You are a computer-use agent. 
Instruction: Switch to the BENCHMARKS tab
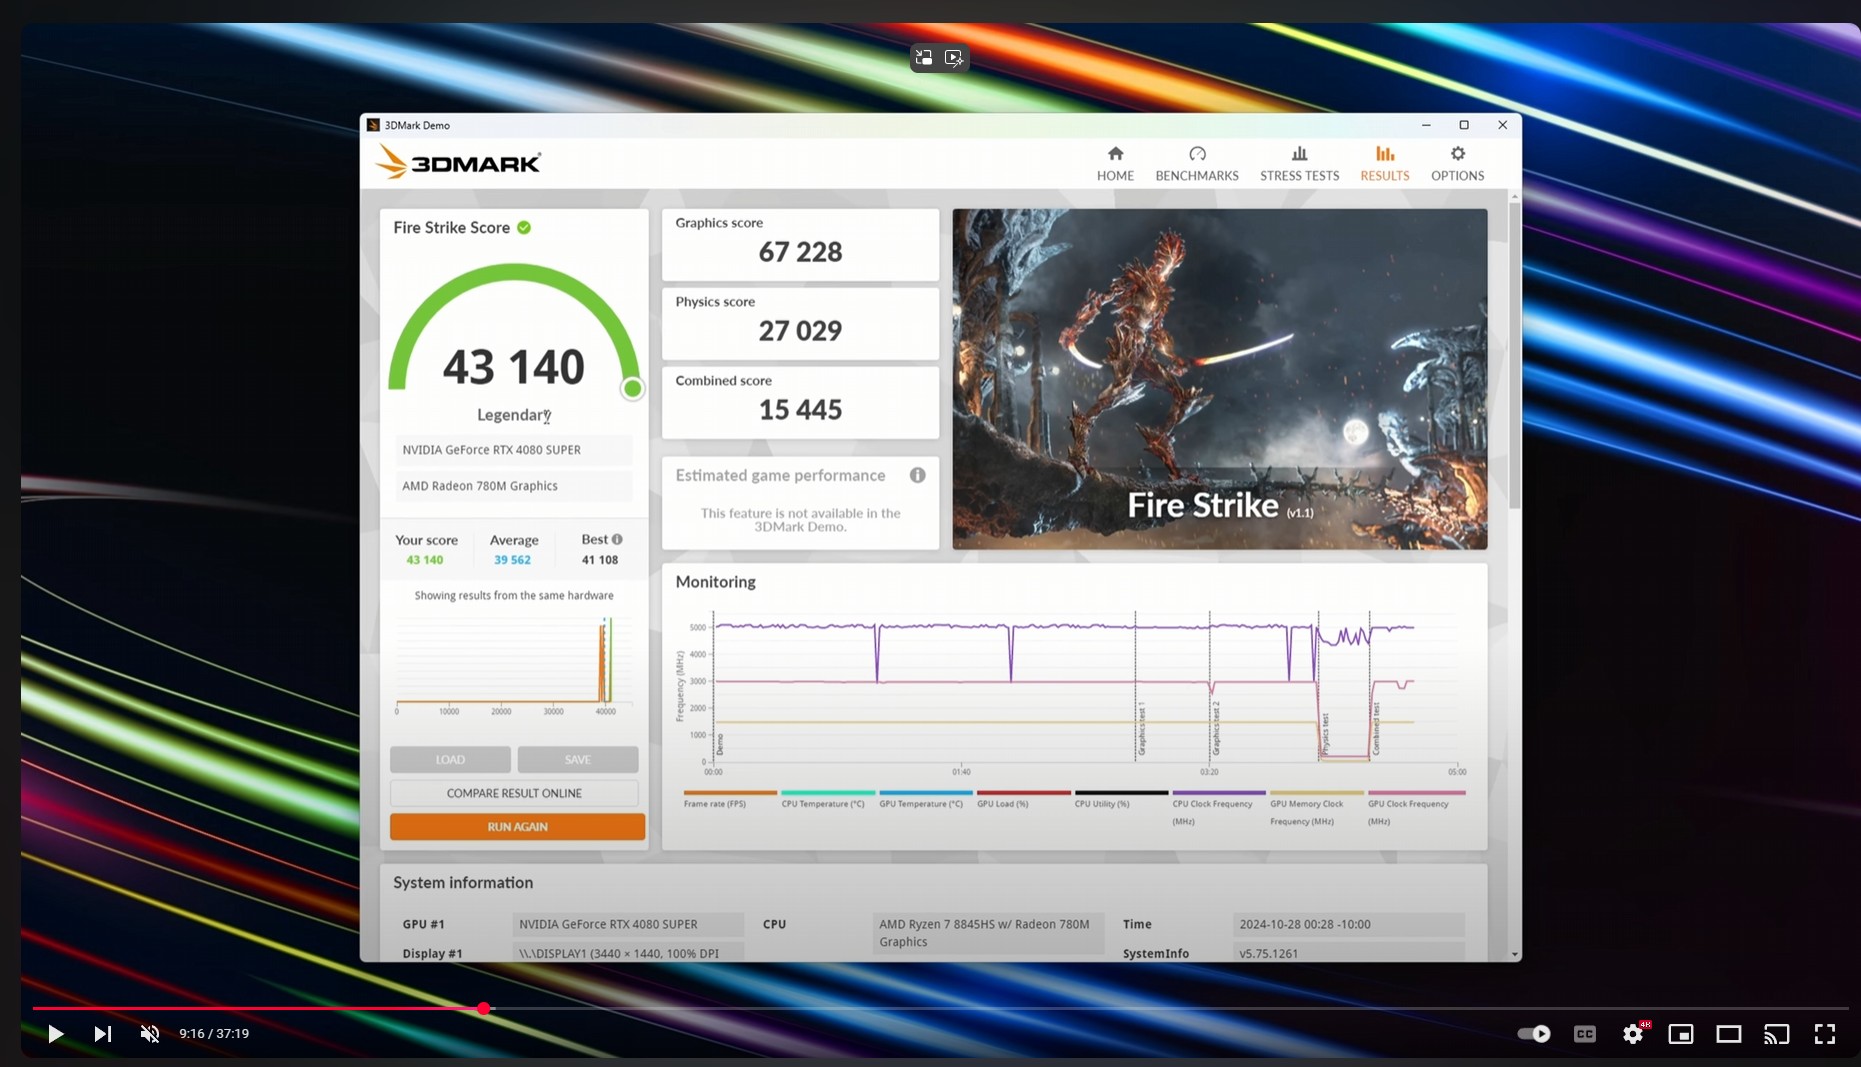1197,163
